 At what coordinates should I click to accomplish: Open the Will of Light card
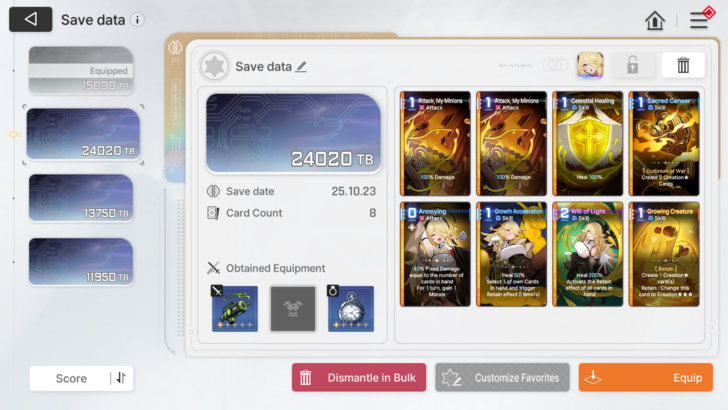pos(588,254)
